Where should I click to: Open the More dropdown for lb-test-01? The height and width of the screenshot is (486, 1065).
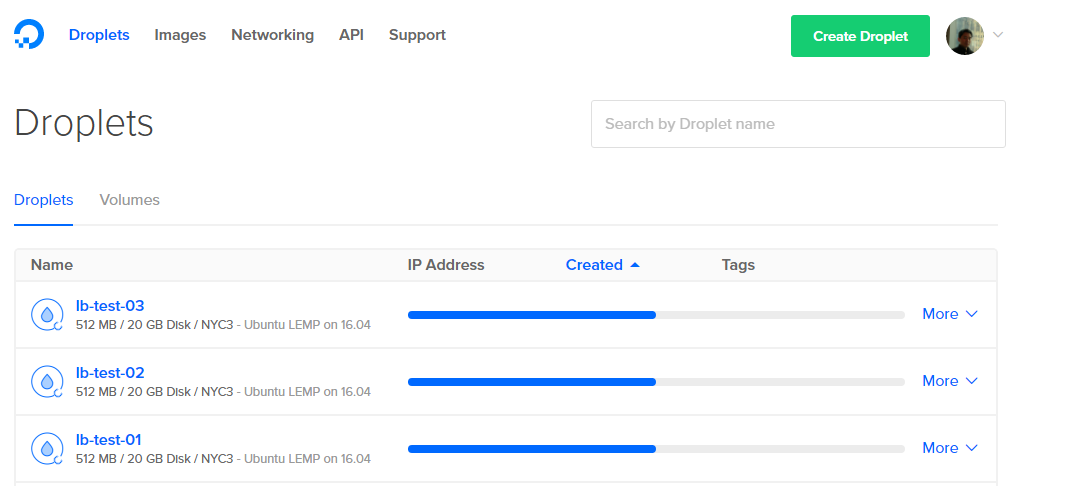click(x=950, y=448)
